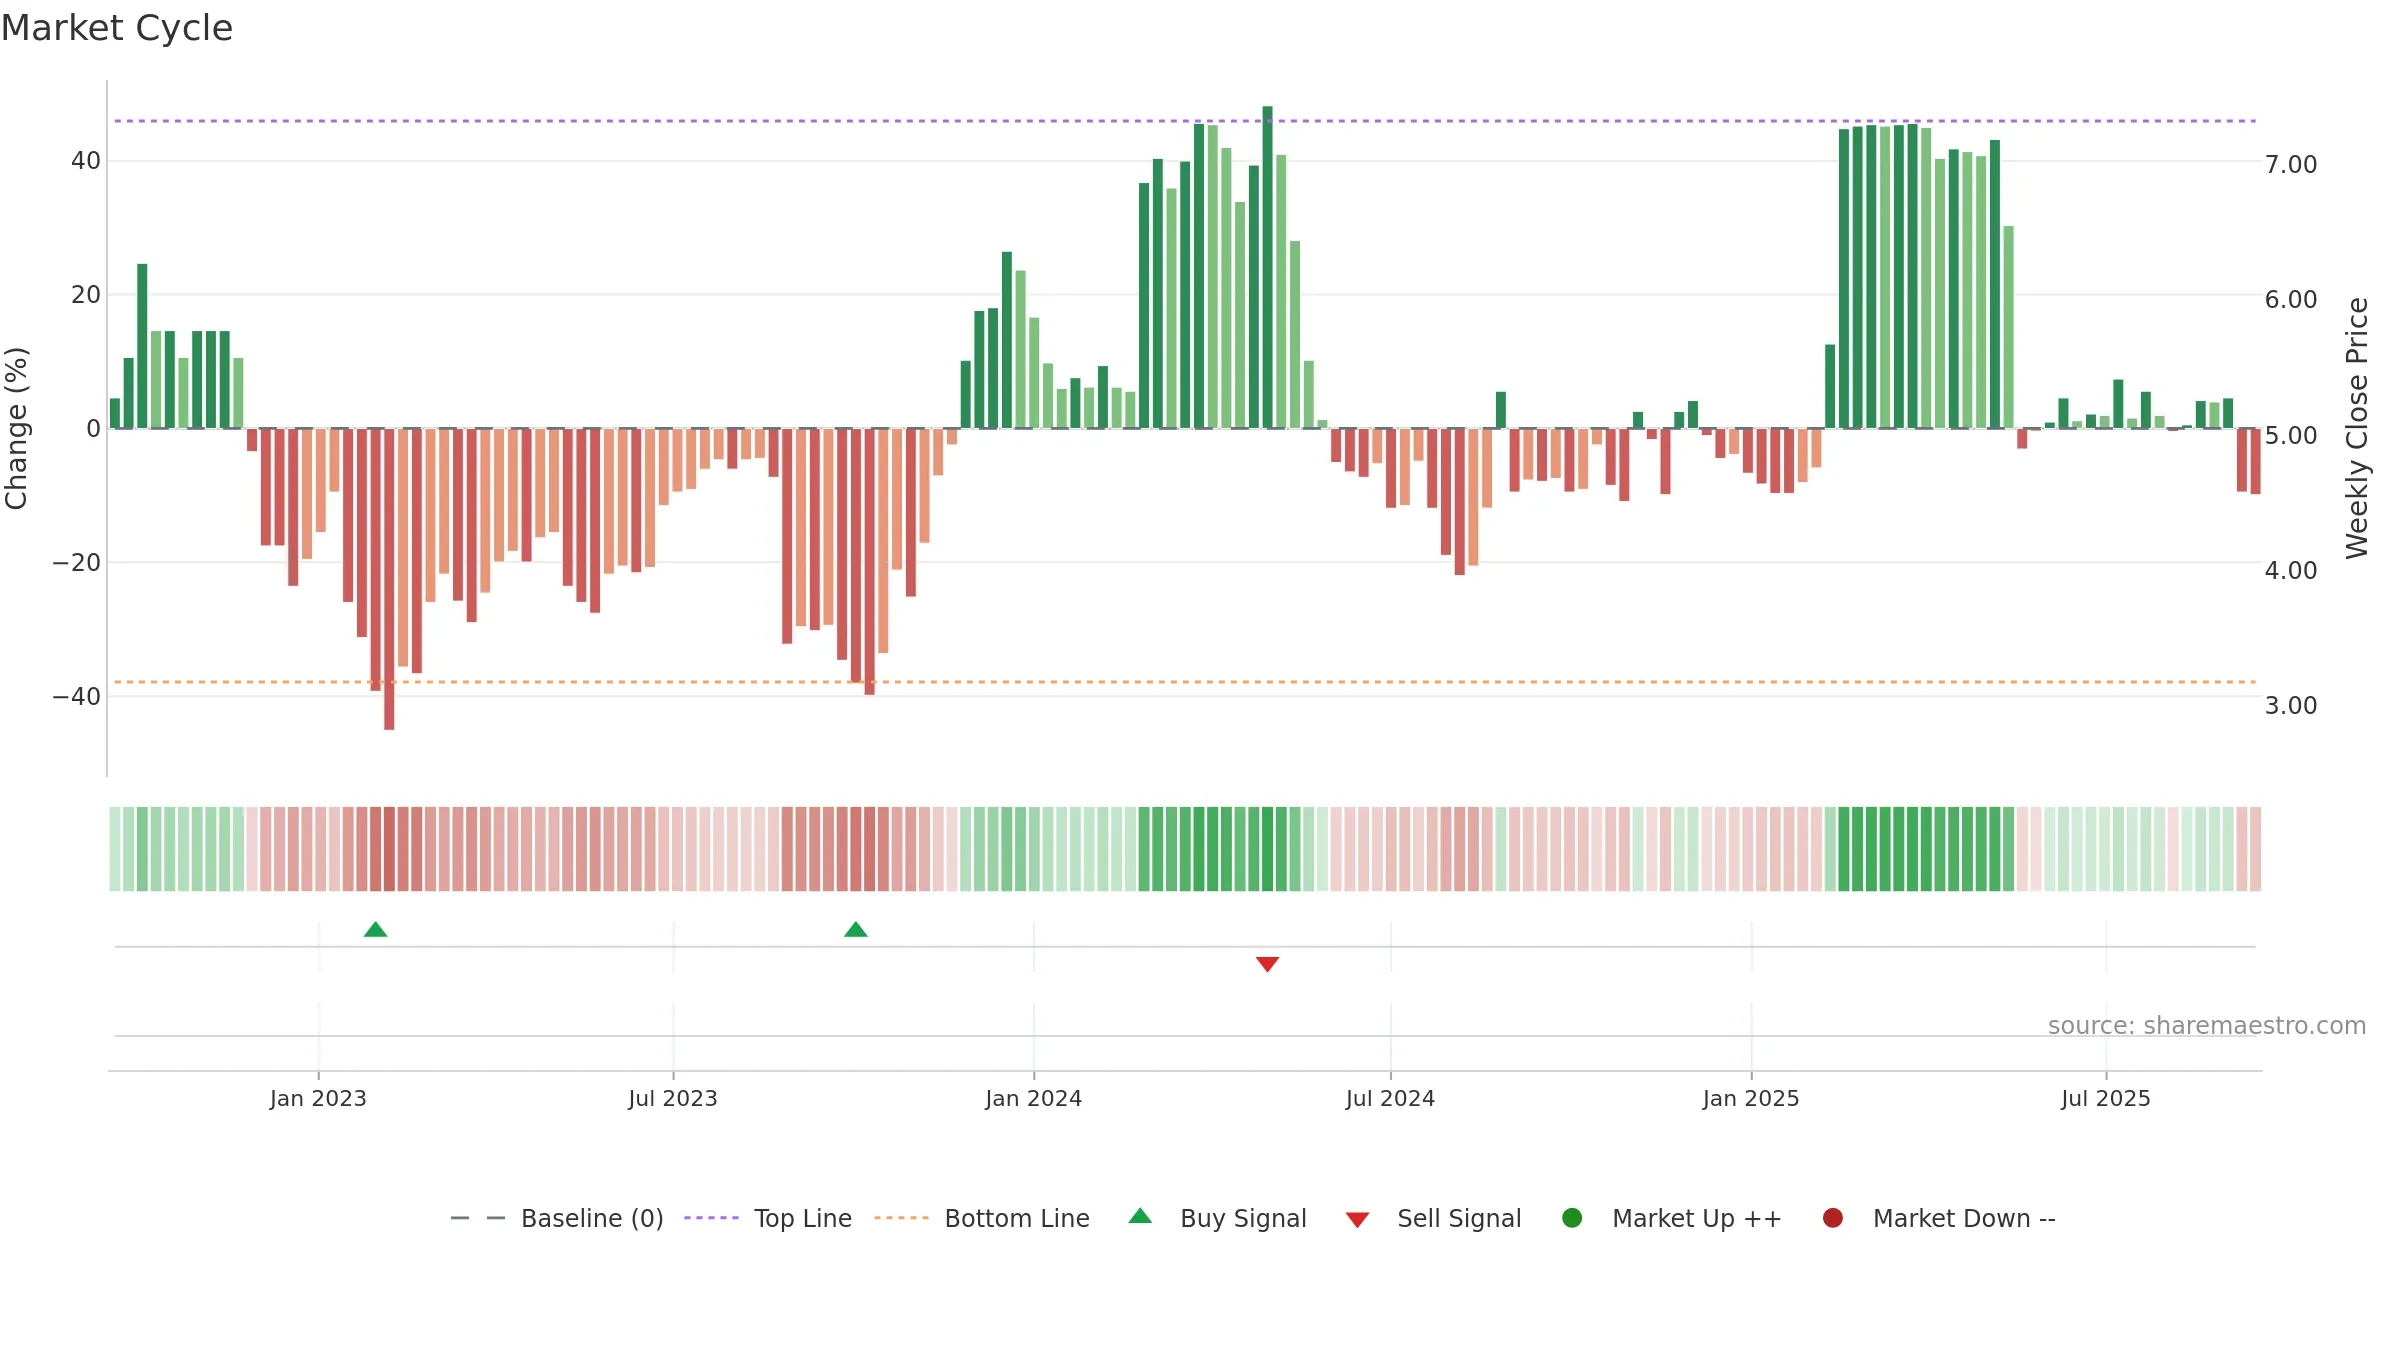Click the Jul 2025 axis label
Viewport: 2400px width, 1350px height.
2106,1098
